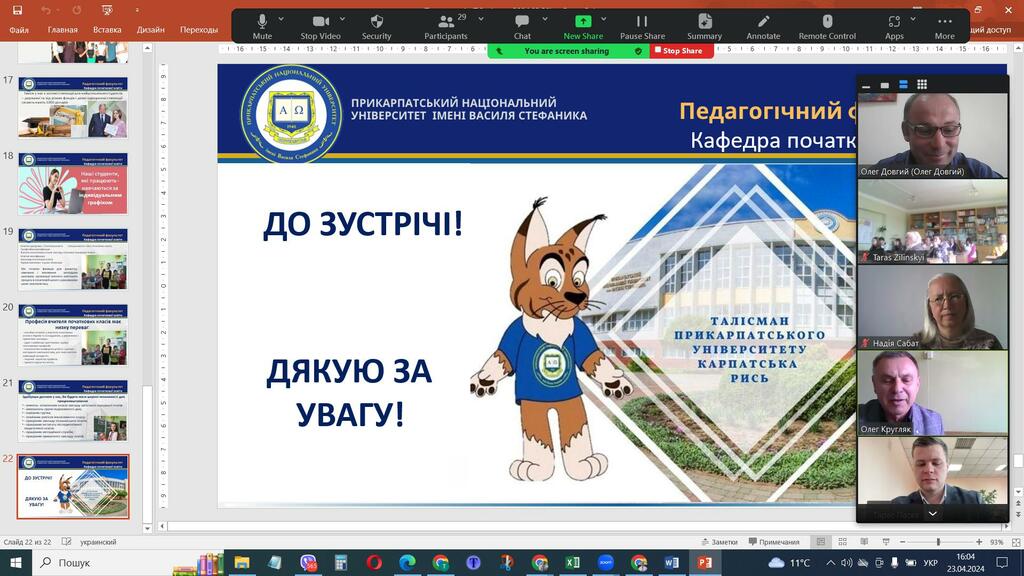Click the Заметки notes button

[718, 542]
